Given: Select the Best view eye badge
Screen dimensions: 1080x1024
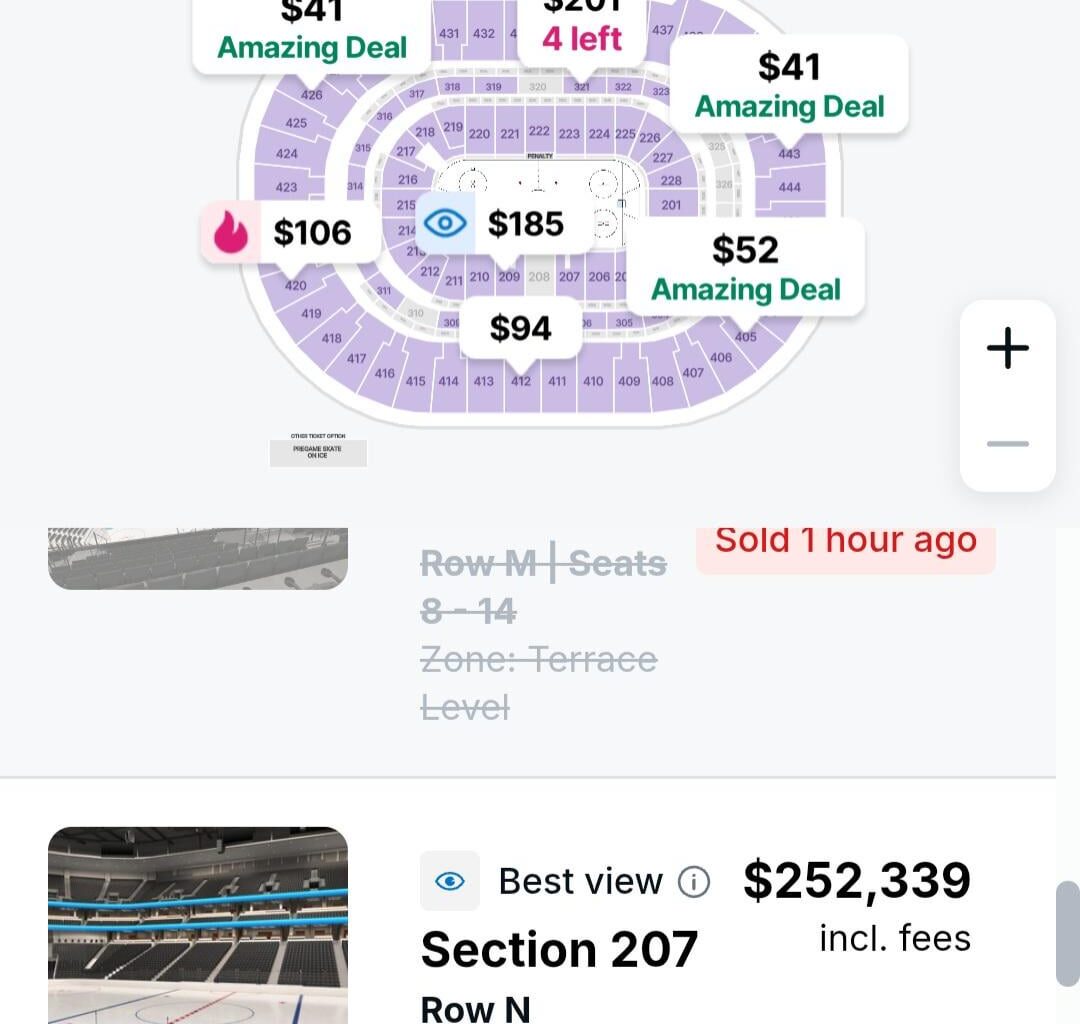Looking at the screenshot, I should pyautogui.click(x=450, y=881).
